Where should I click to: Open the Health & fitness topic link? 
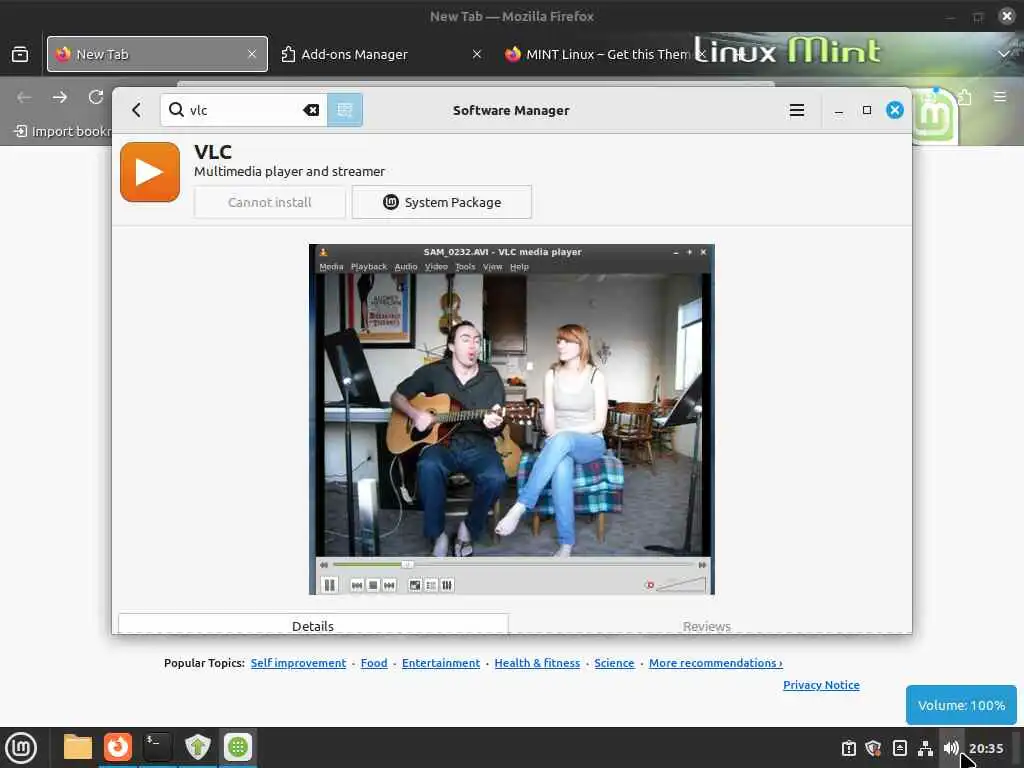click(537, 663)
